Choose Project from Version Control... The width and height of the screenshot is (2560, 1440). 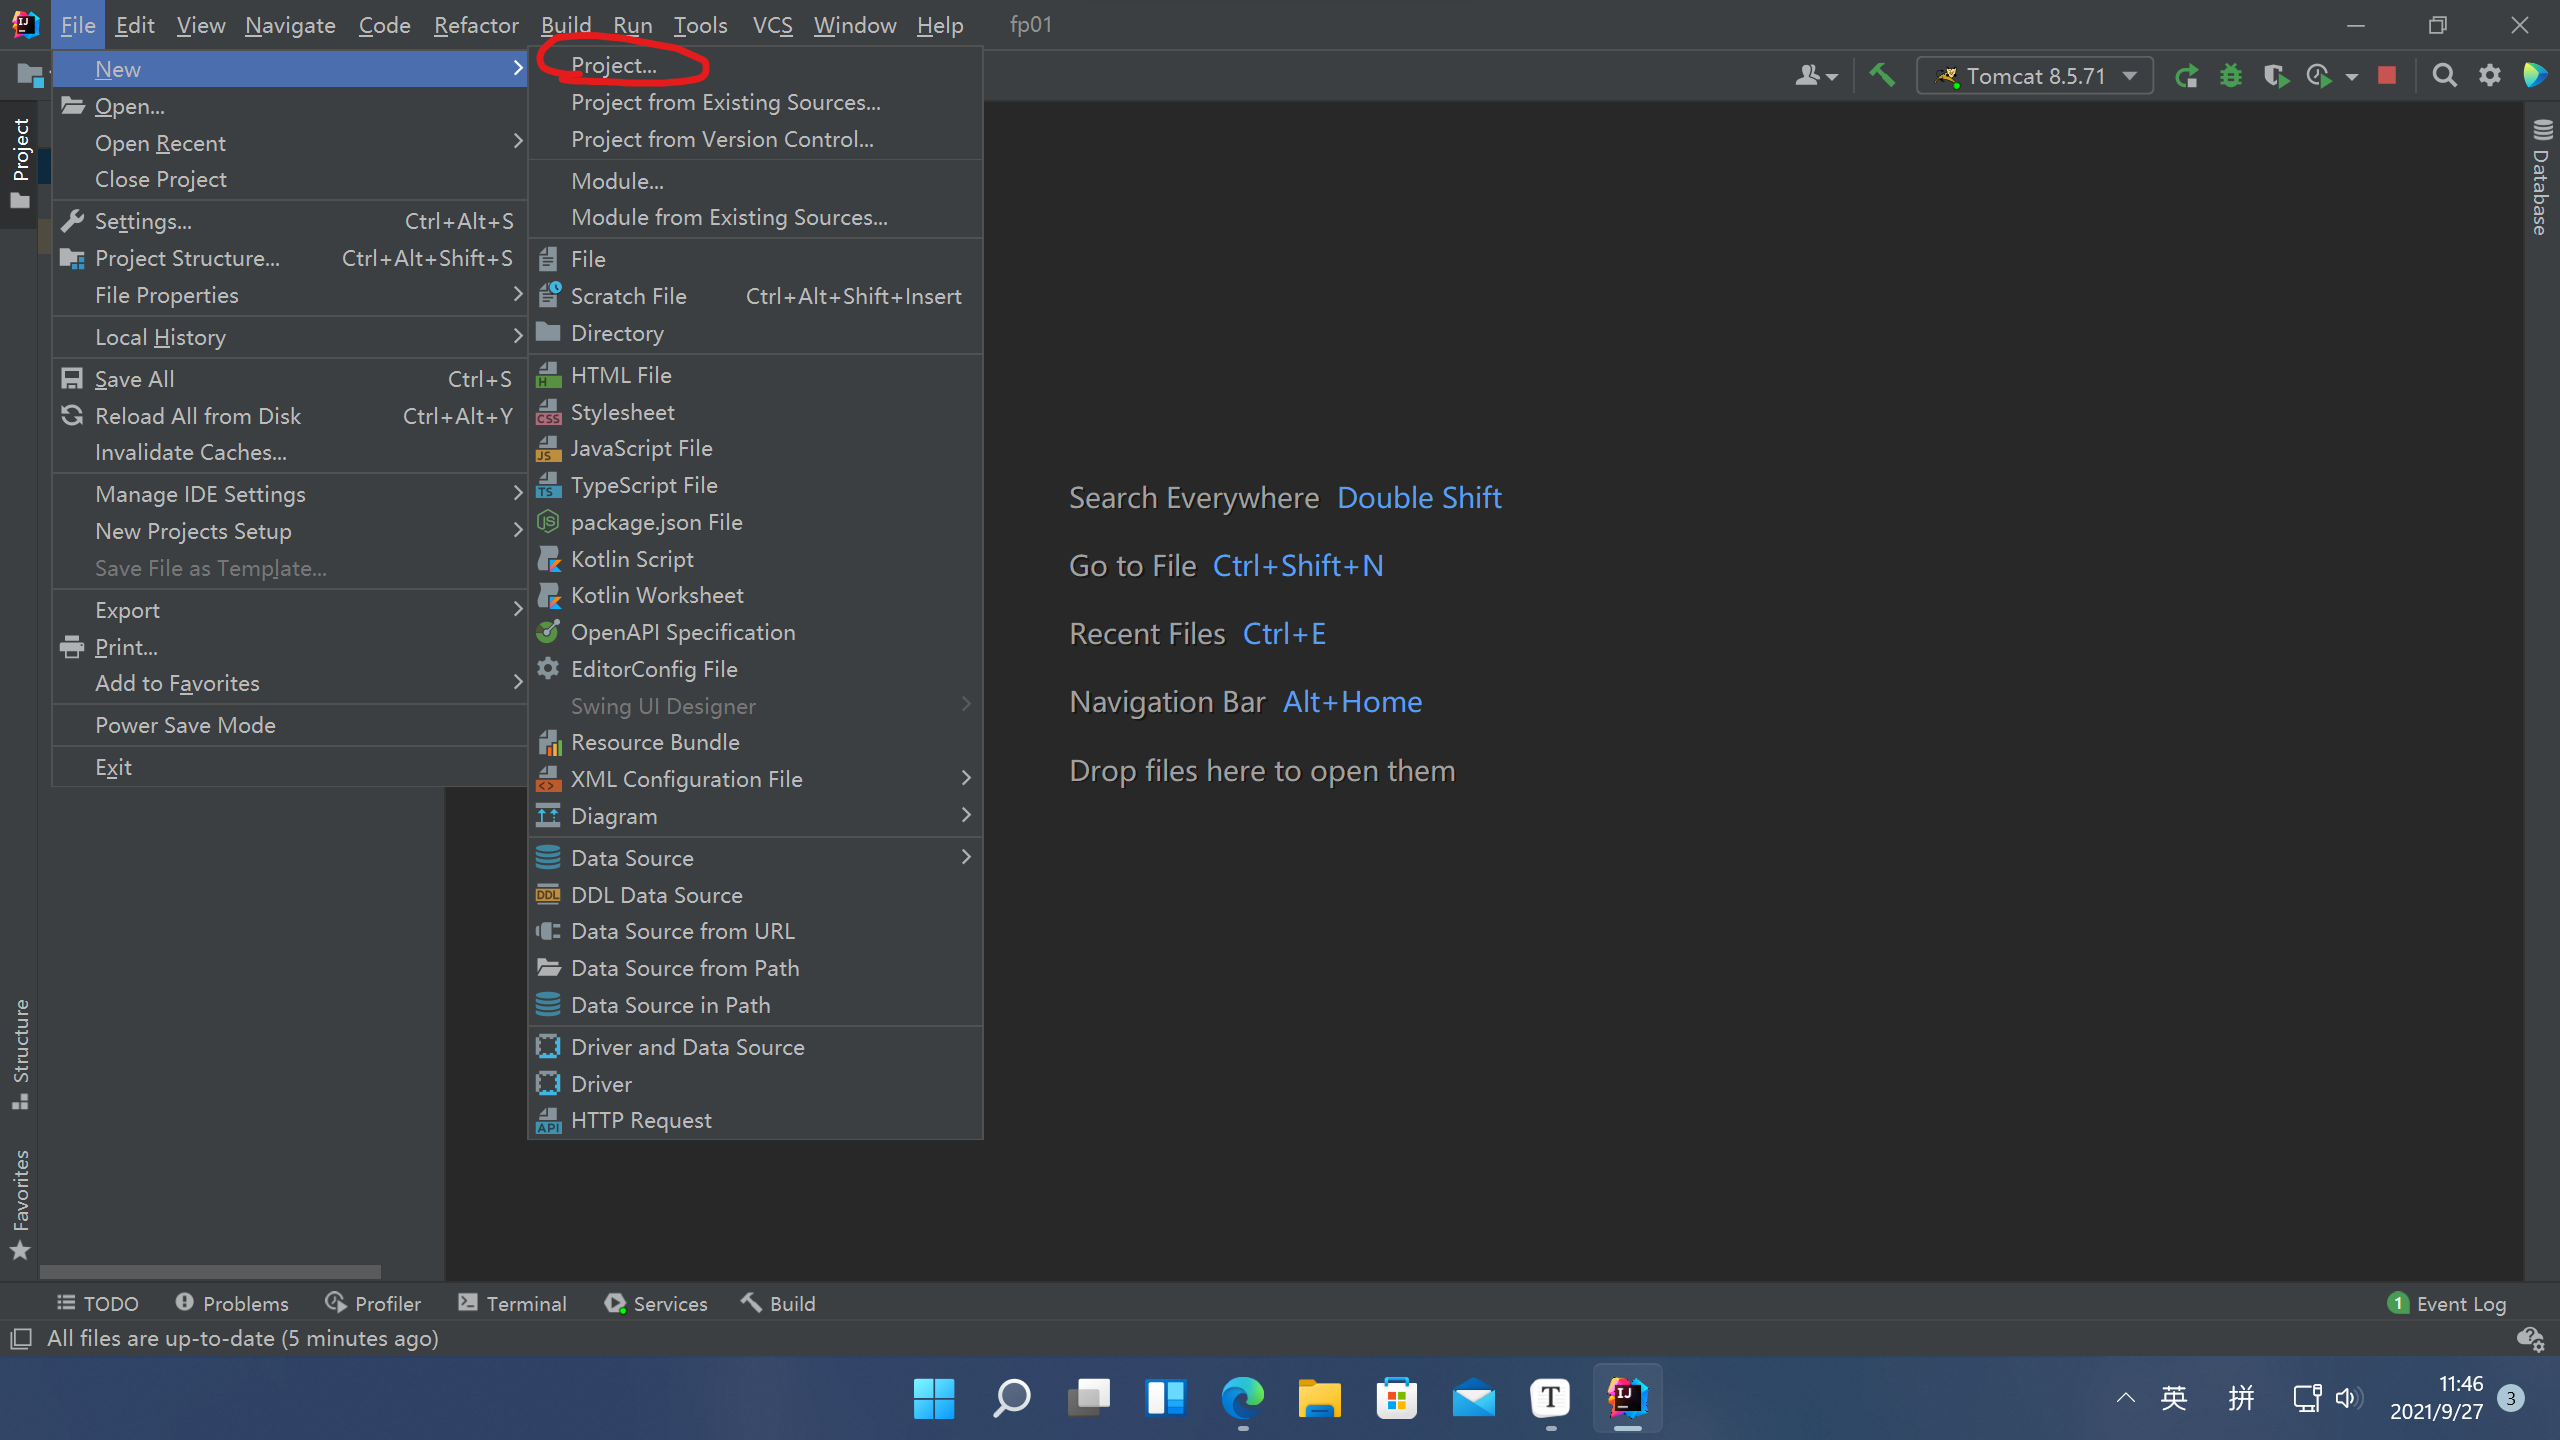coord(755,139)
